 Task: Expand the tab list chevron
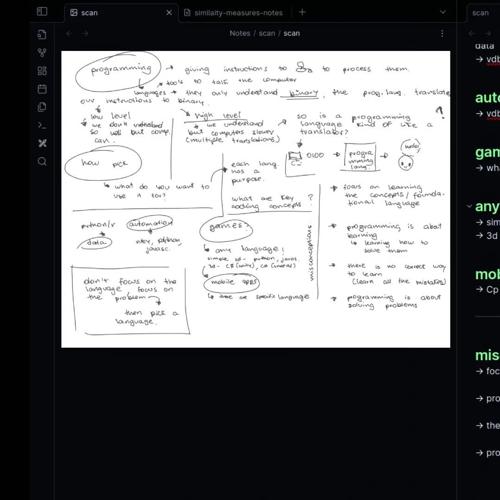(443, 12)
